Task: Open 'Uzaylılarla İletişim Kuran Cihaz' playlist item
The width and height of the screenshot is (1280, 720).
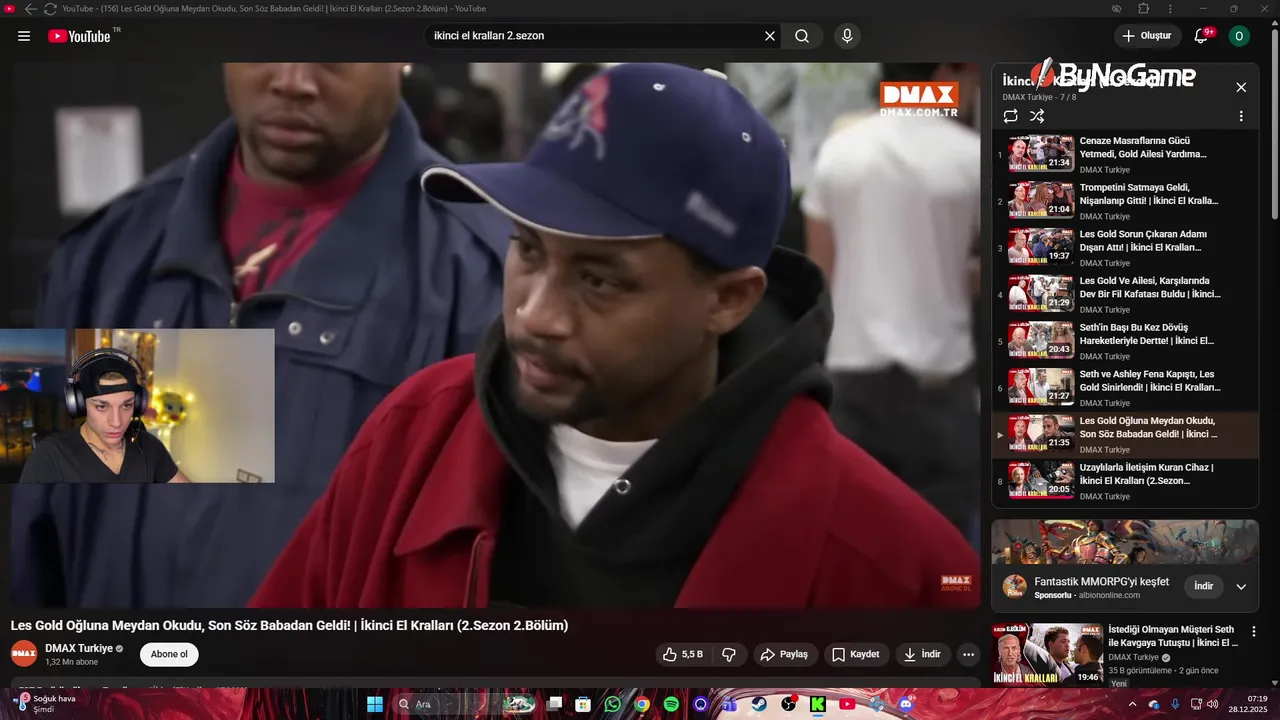Action: click(x=1125, y=481)
